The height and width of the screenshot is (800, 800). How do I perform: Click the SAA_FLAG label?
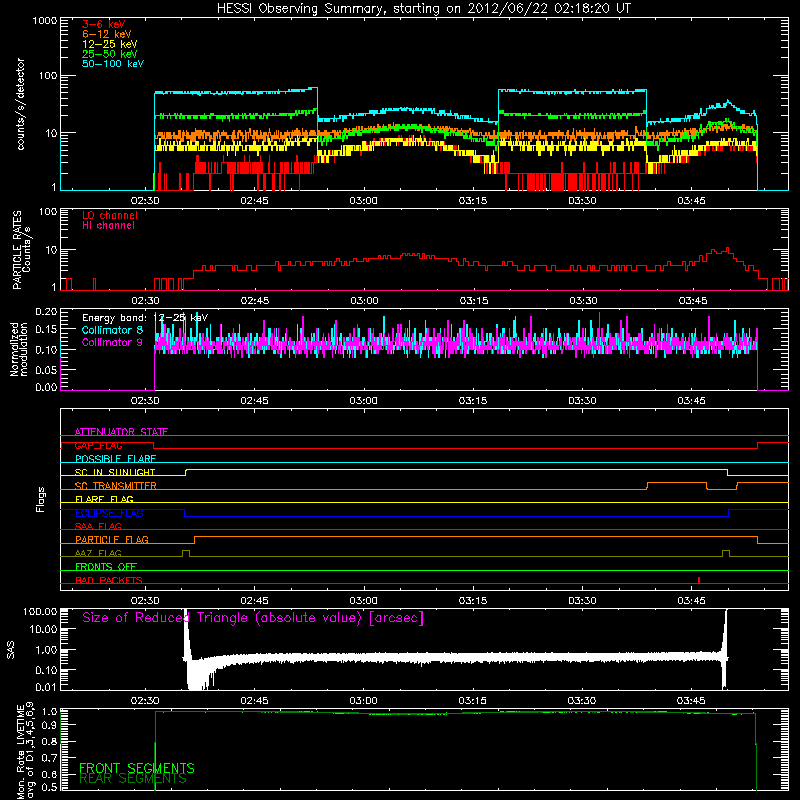(x=98, y=526)
